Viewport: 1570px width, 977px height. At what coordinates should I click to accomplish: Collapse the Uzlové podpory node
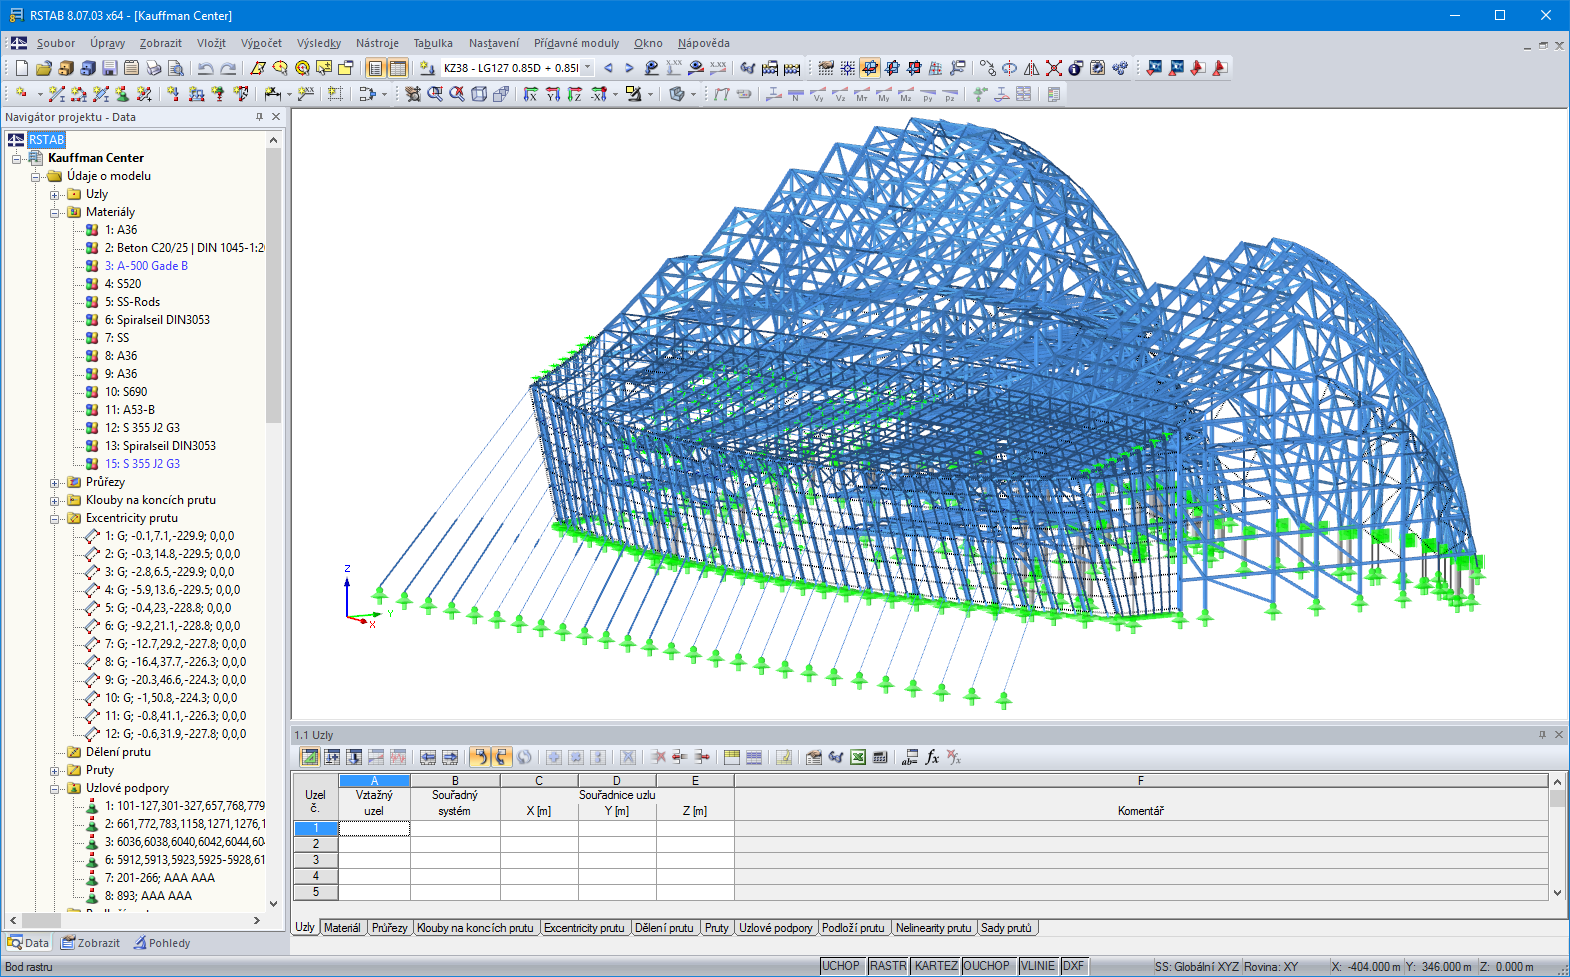[55, 788]
